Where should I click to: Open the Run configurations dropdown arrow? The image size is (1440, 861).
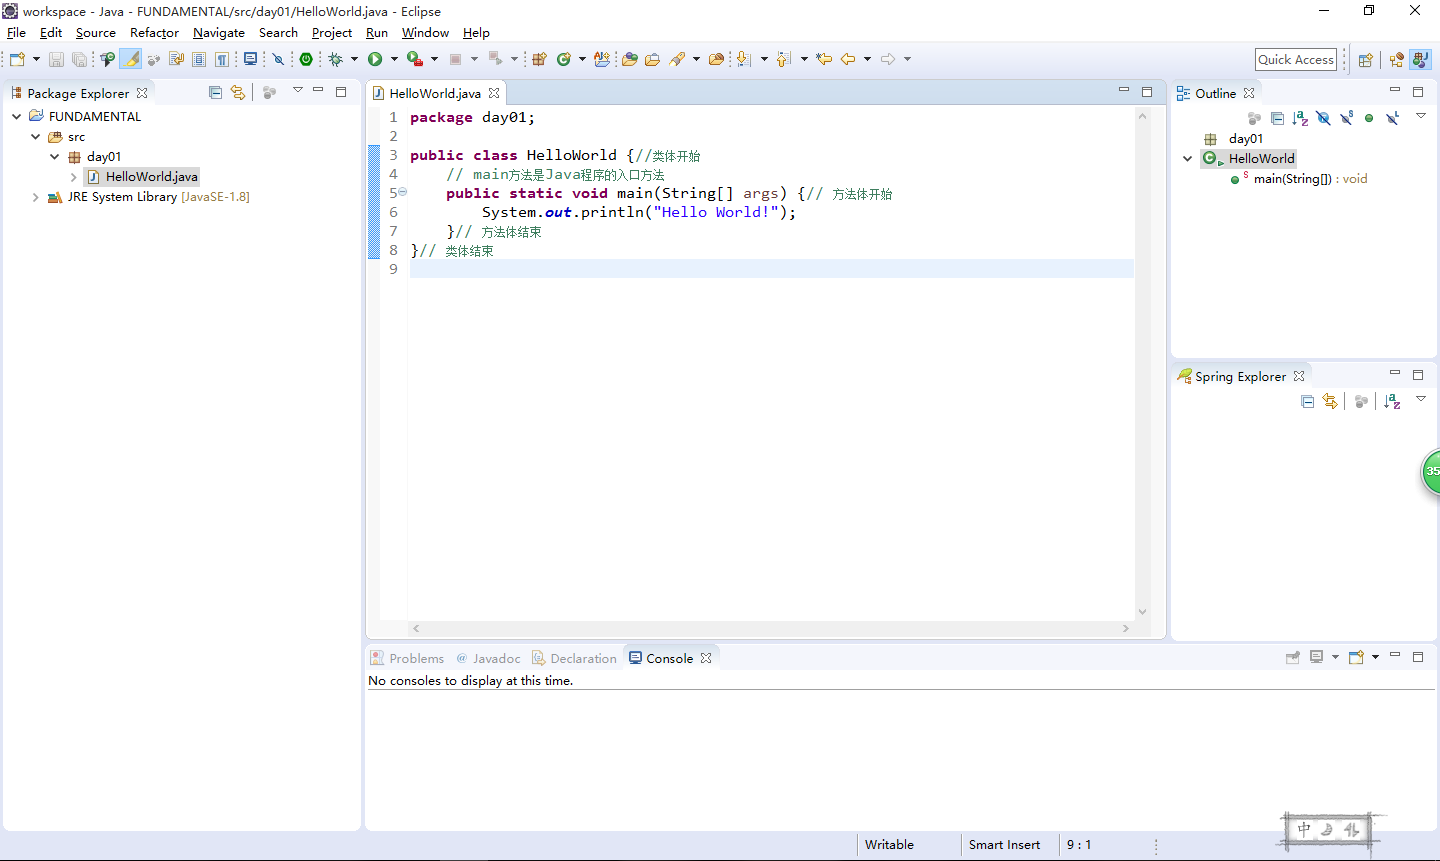click(394, 59)
